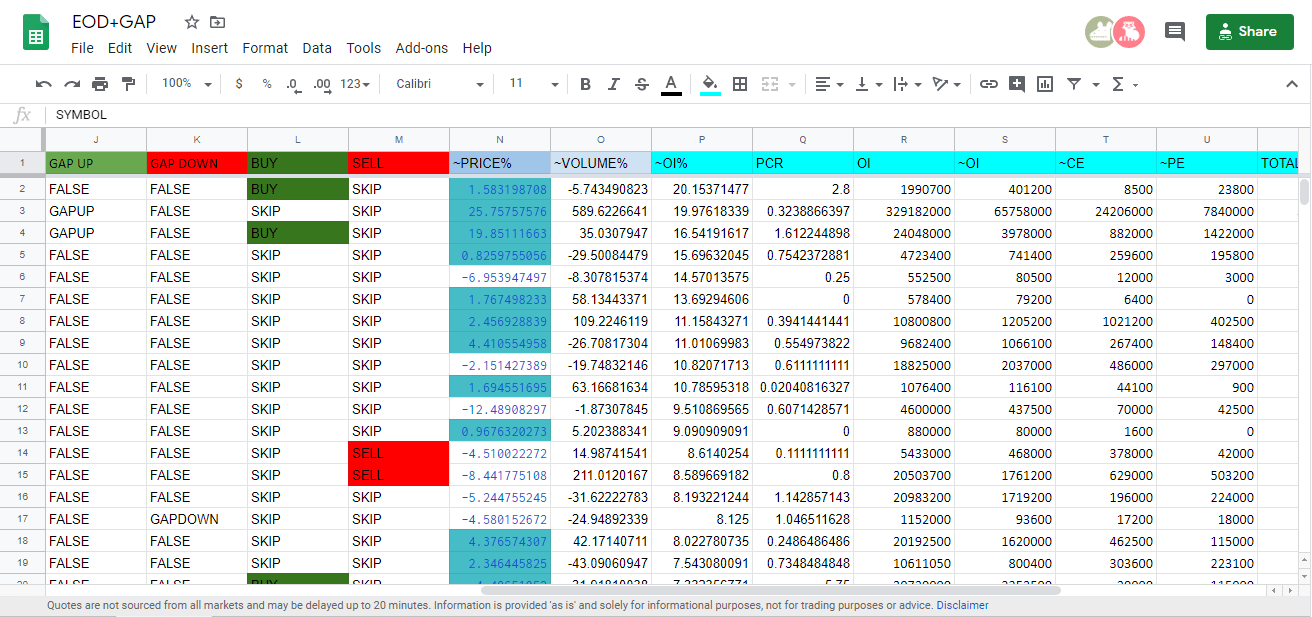1312x617 pixels.
Task: Move the document to a folder
Action: coord(217,22)
